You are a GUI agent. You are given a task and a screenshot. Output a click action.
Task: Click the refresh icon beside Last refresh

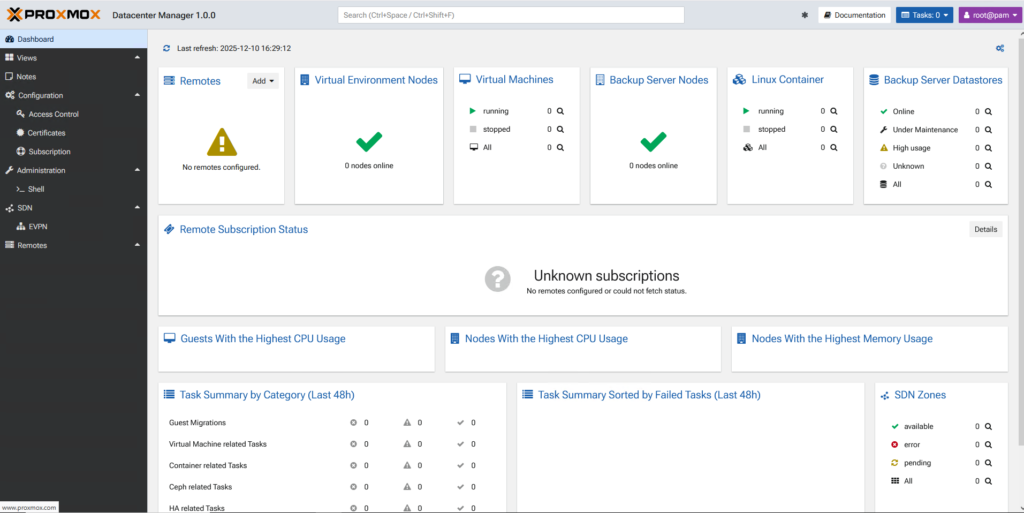coord(167,48)
